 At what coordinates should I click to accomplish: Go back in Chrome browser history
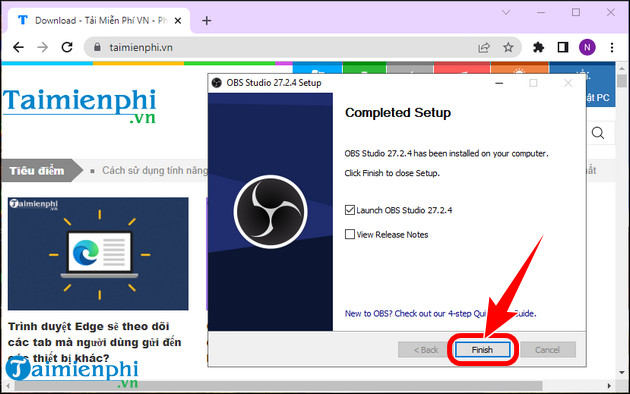(18, 47)
